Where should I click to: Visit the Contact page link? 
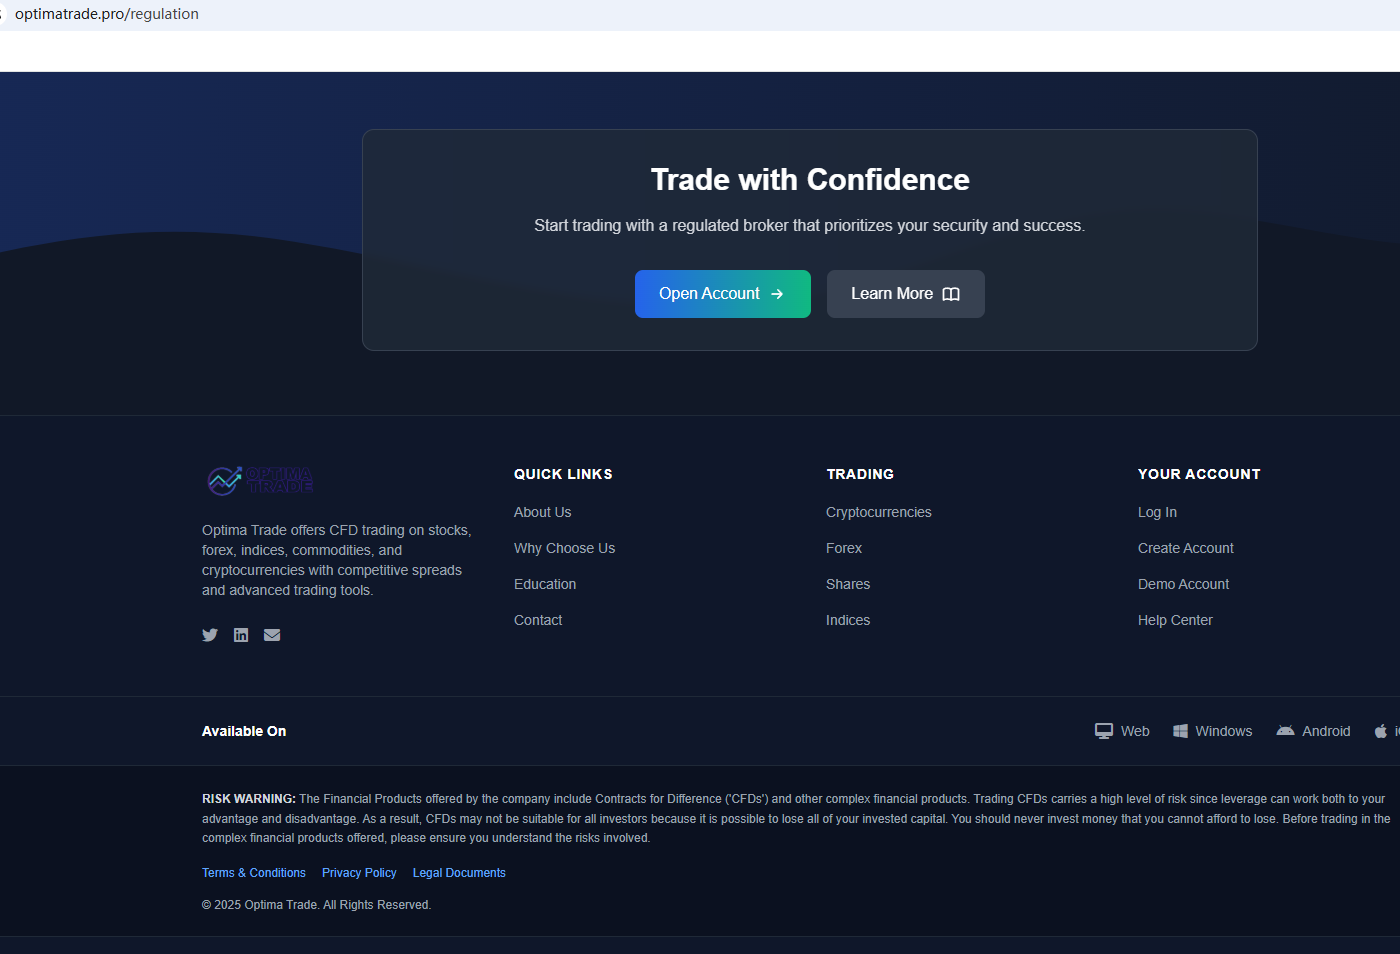pyautogui.click(x=538, y=620)
